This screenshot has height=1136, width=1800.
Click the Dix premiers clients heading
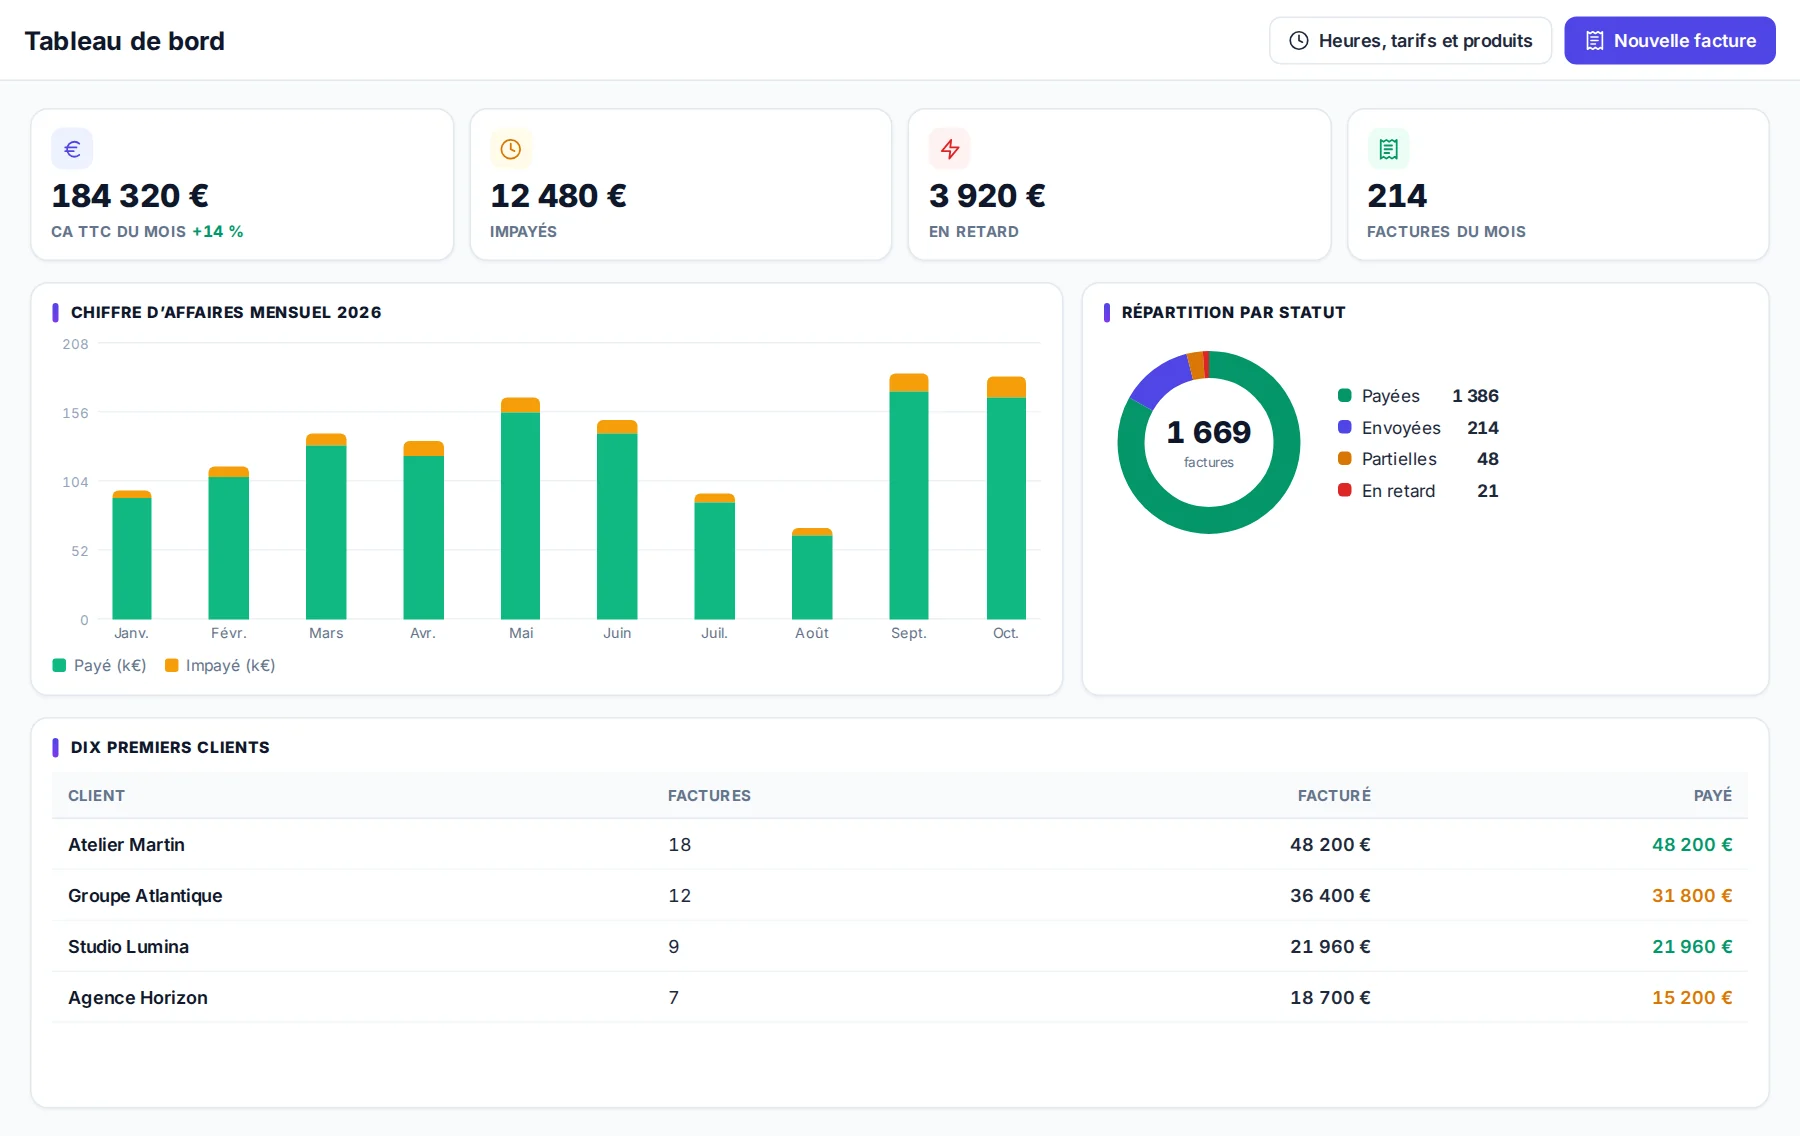170,748
